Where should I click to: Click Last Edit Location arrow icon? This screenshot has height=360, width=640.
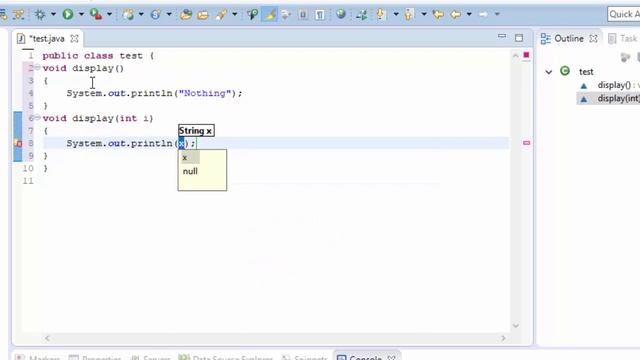tap(438, 15)
